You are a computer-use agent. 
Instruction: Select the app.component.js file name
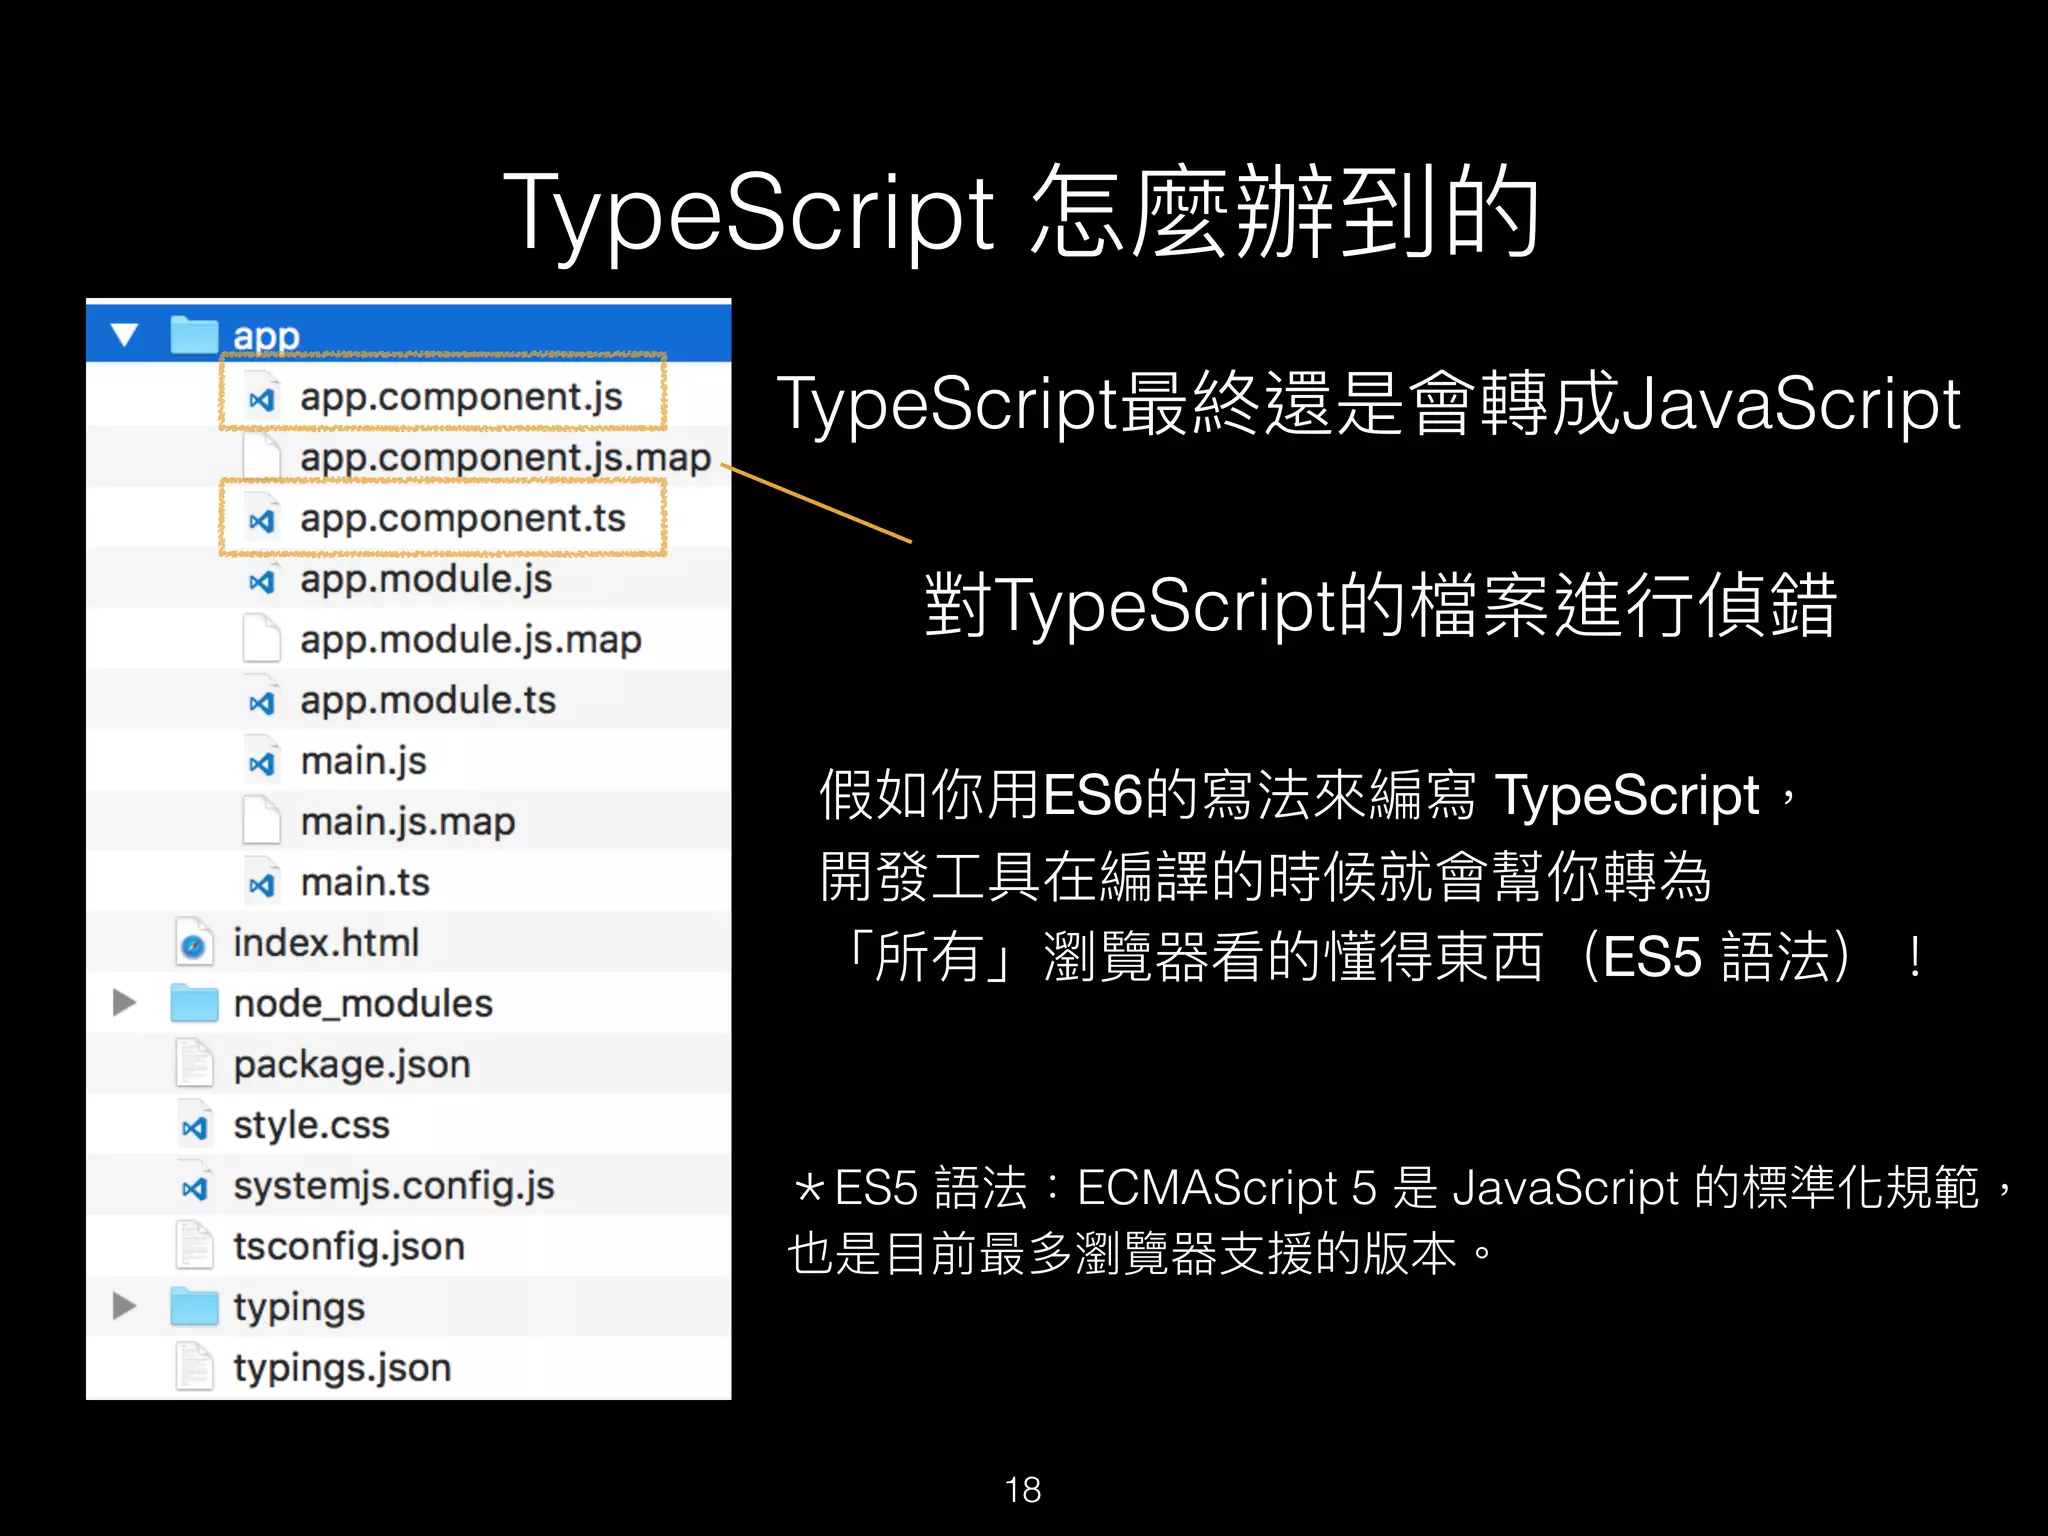pos(461,398)
